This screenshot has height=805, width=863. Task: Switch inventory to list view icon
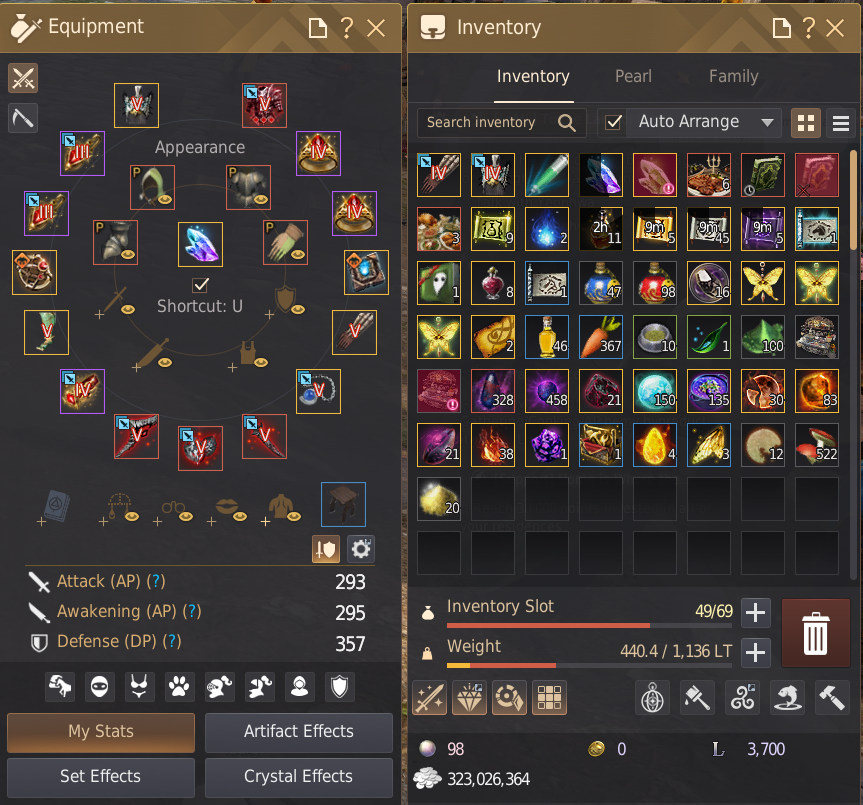coord(840,123)
